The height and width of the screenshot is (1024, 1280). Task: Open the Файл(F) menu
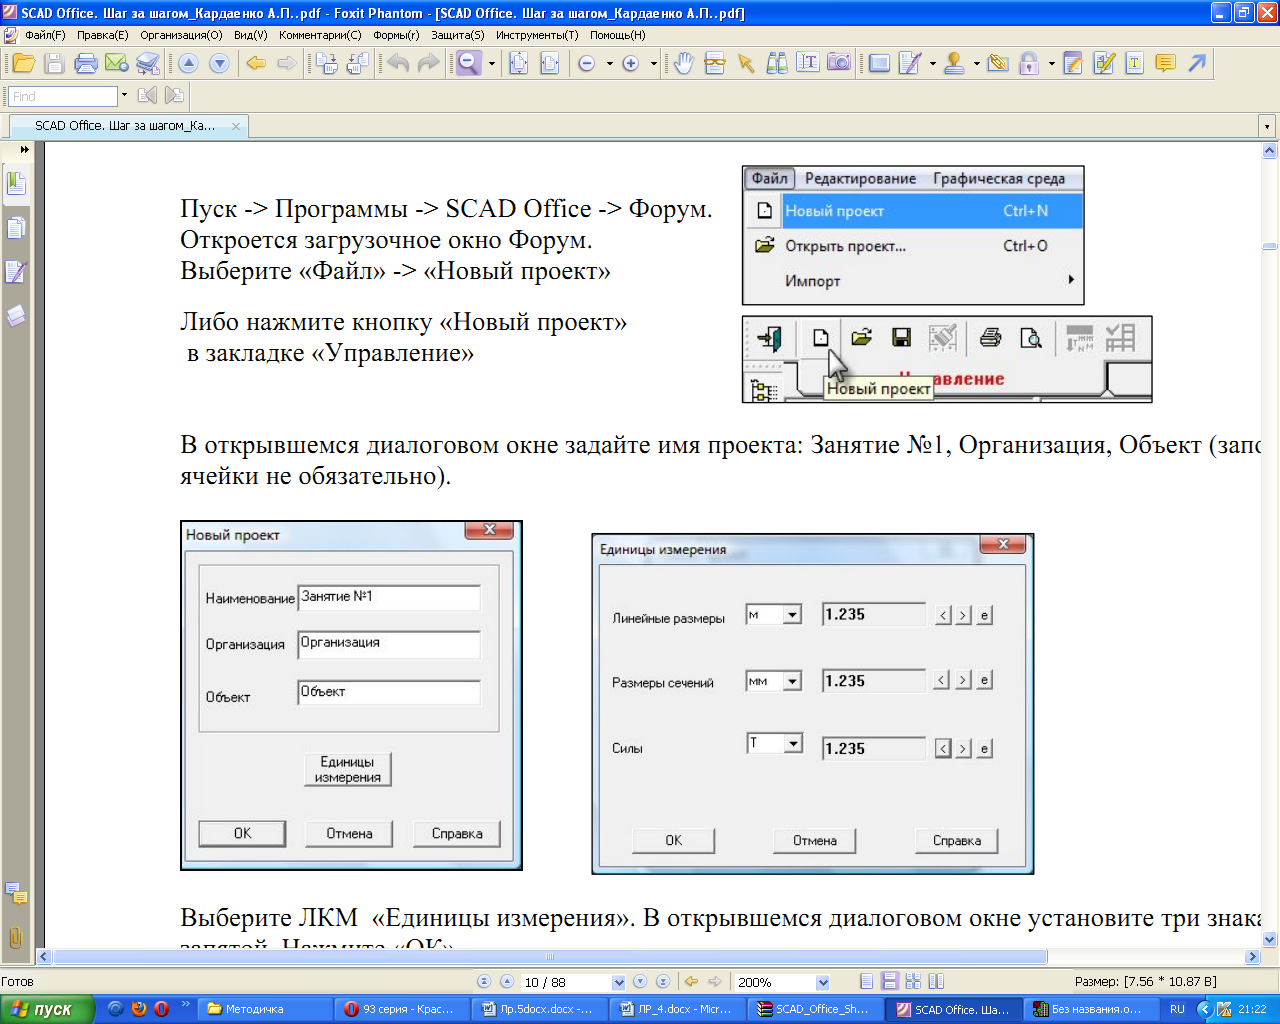[45, 35]
